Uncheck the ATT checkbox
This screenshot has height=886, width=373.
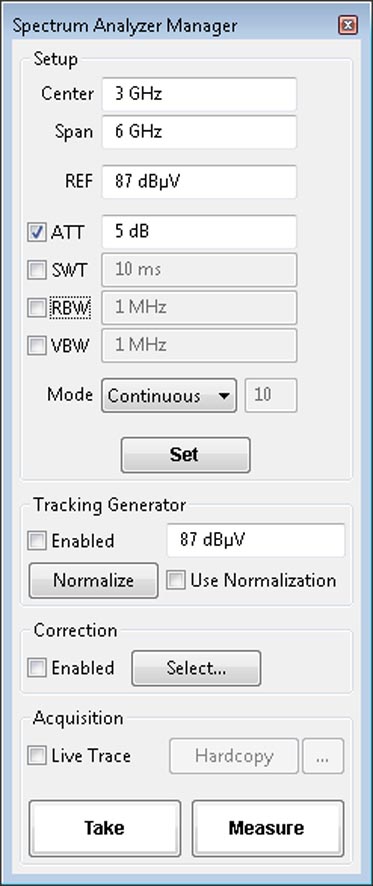tap(37, 233)
